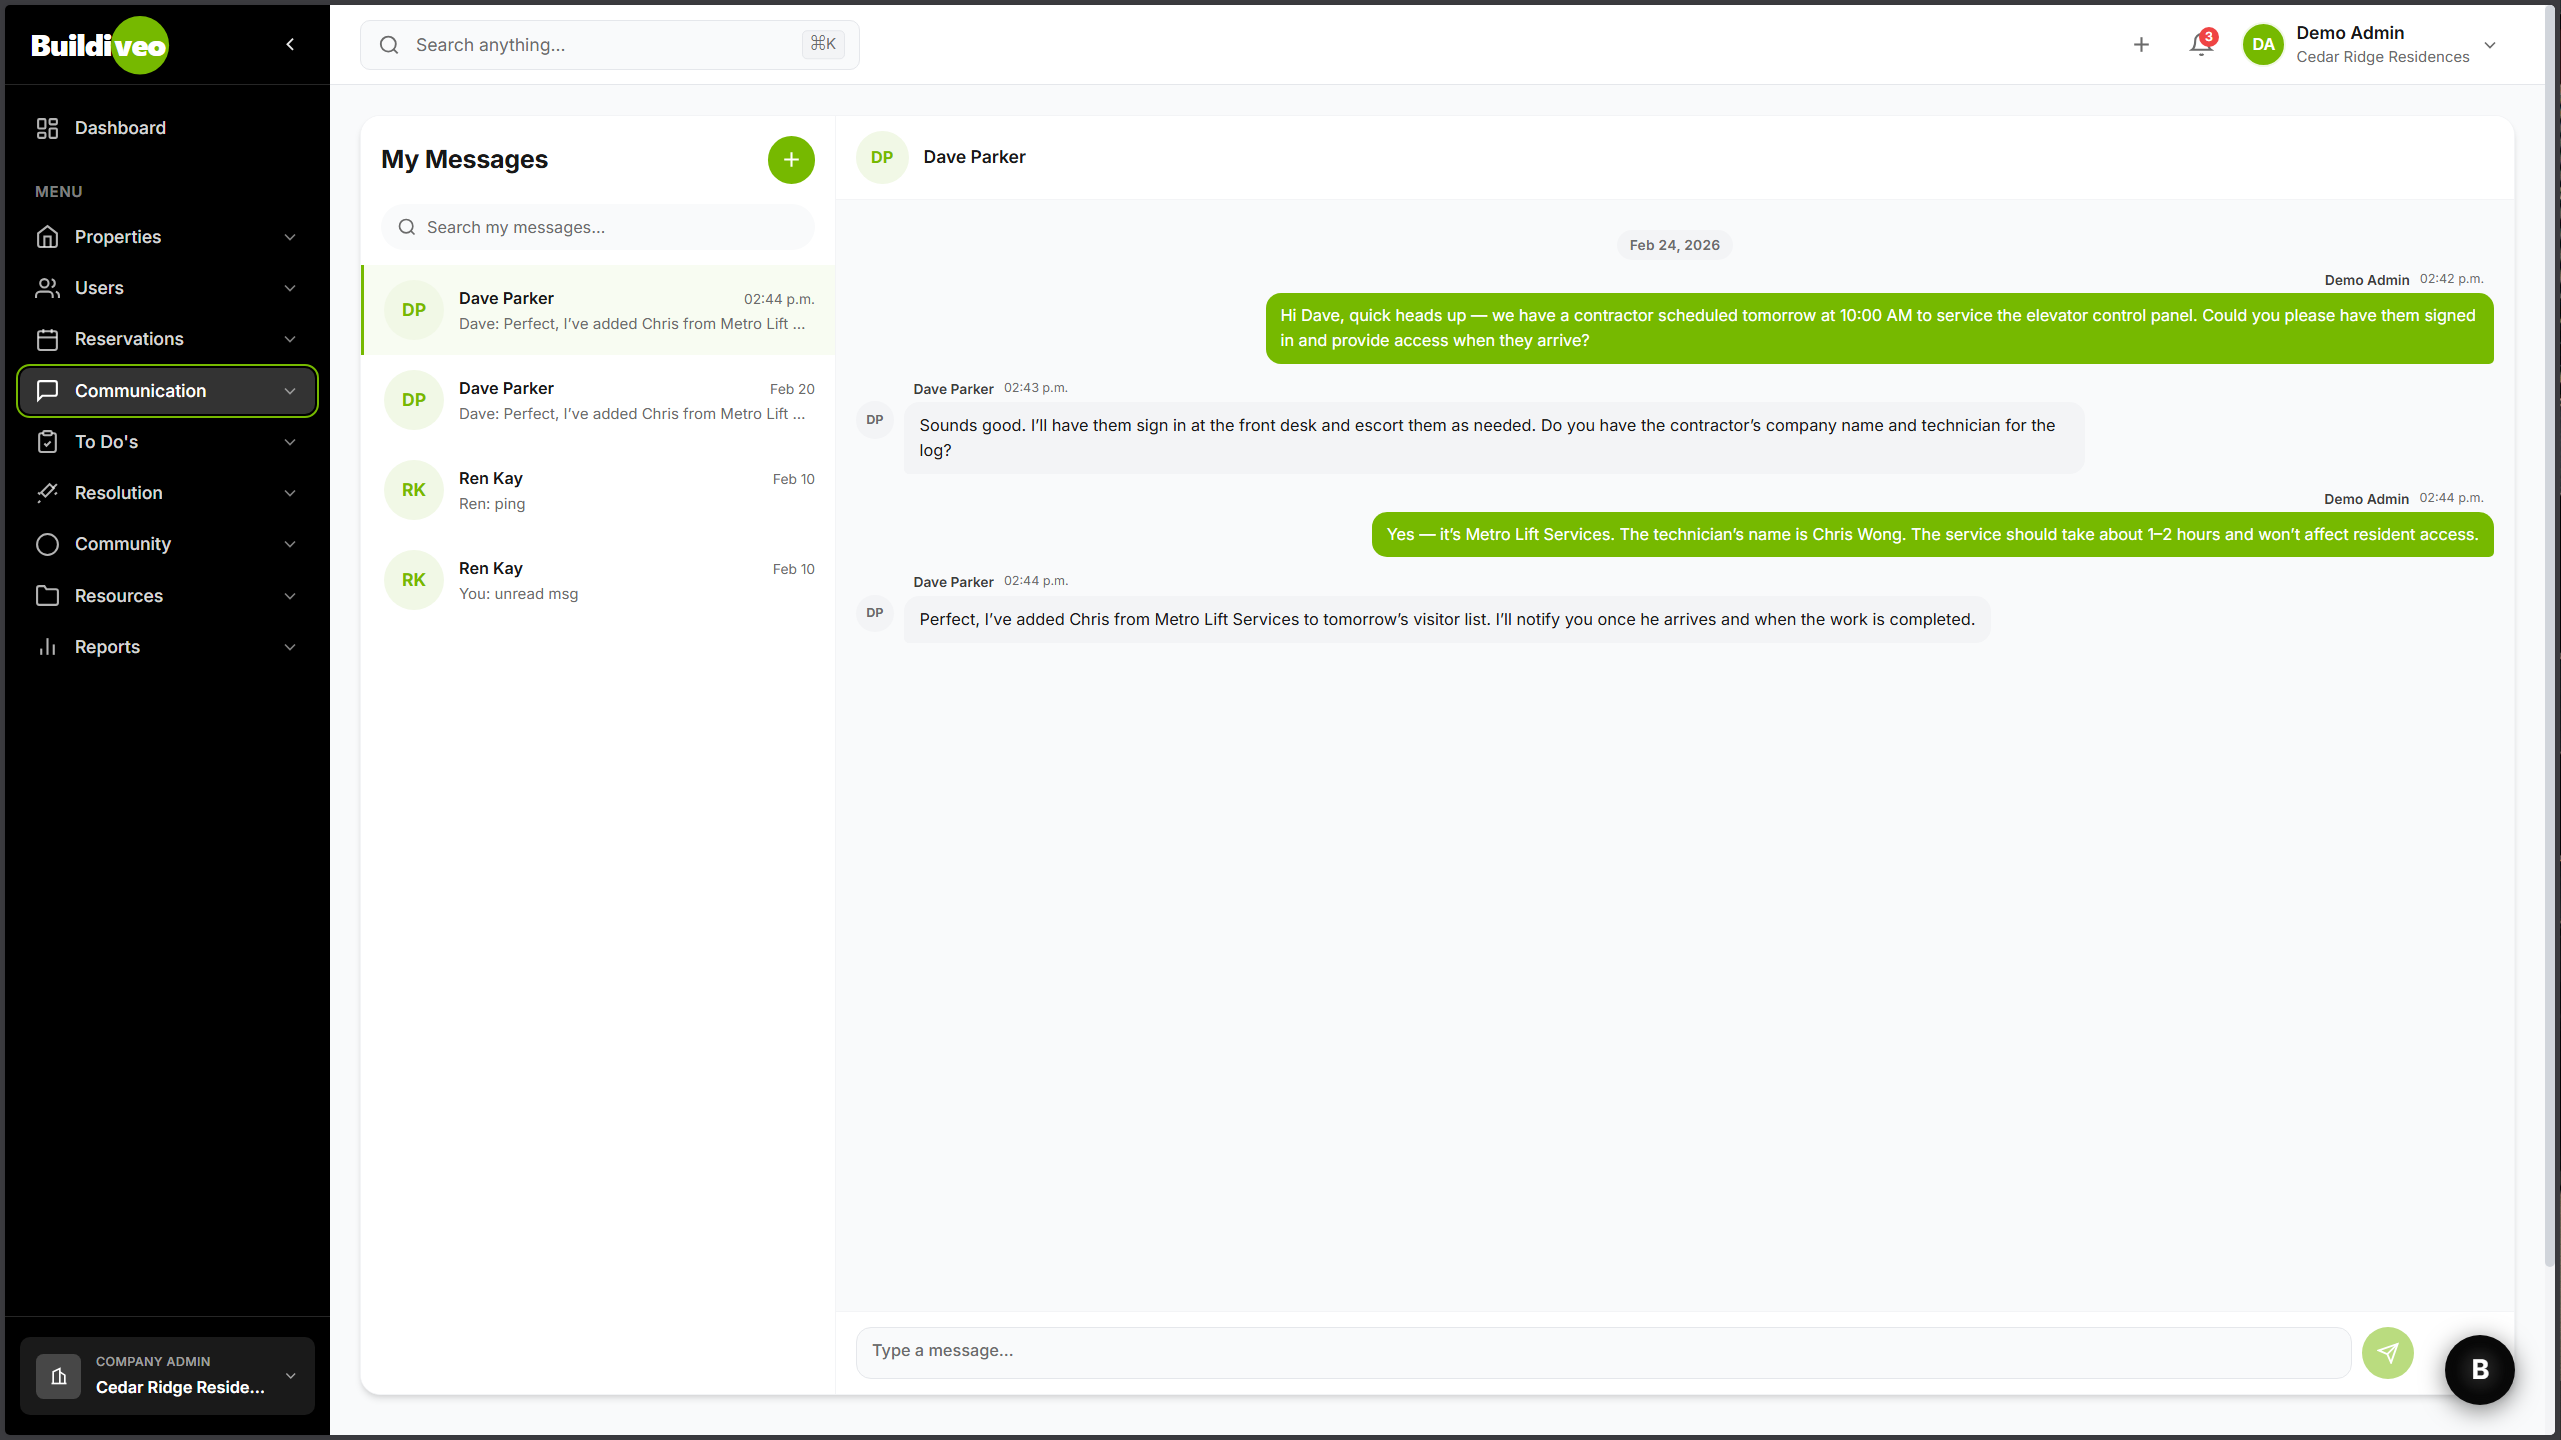Open the To Do's menu item
The width and height of the screenshot is (2561, 1440).
[x=106, y=442]
